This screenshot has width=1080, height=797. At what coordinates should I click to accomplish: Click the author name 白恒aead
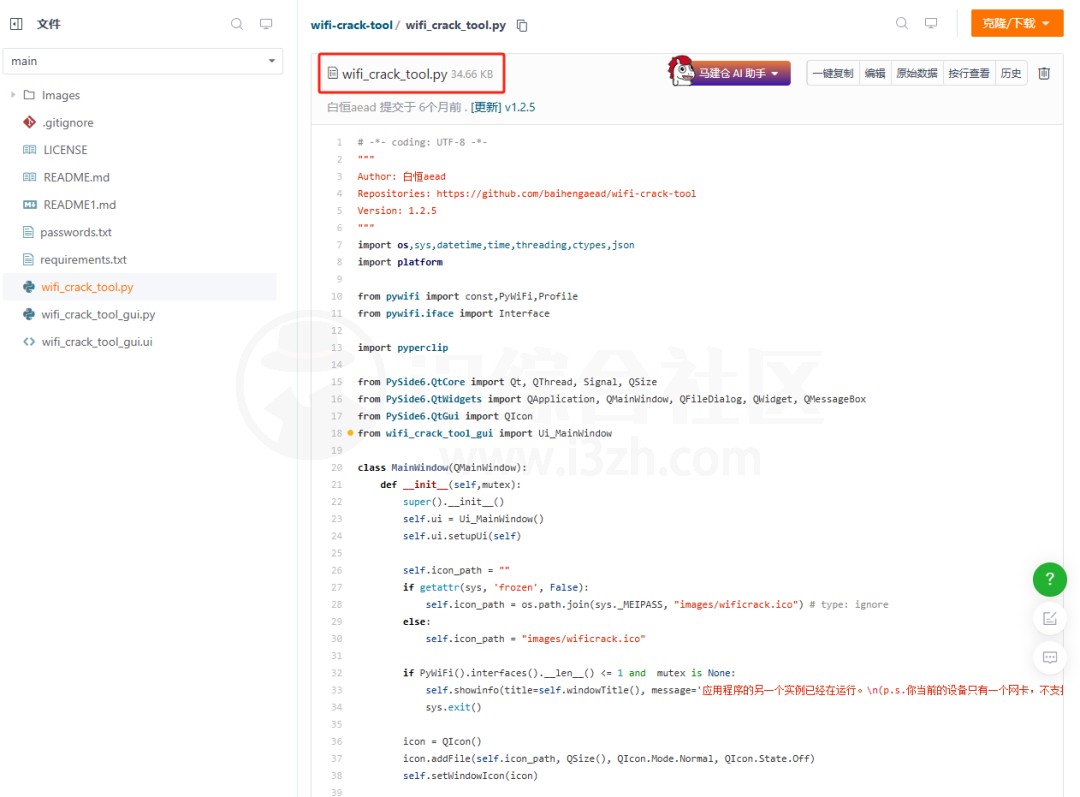(351, 107)
